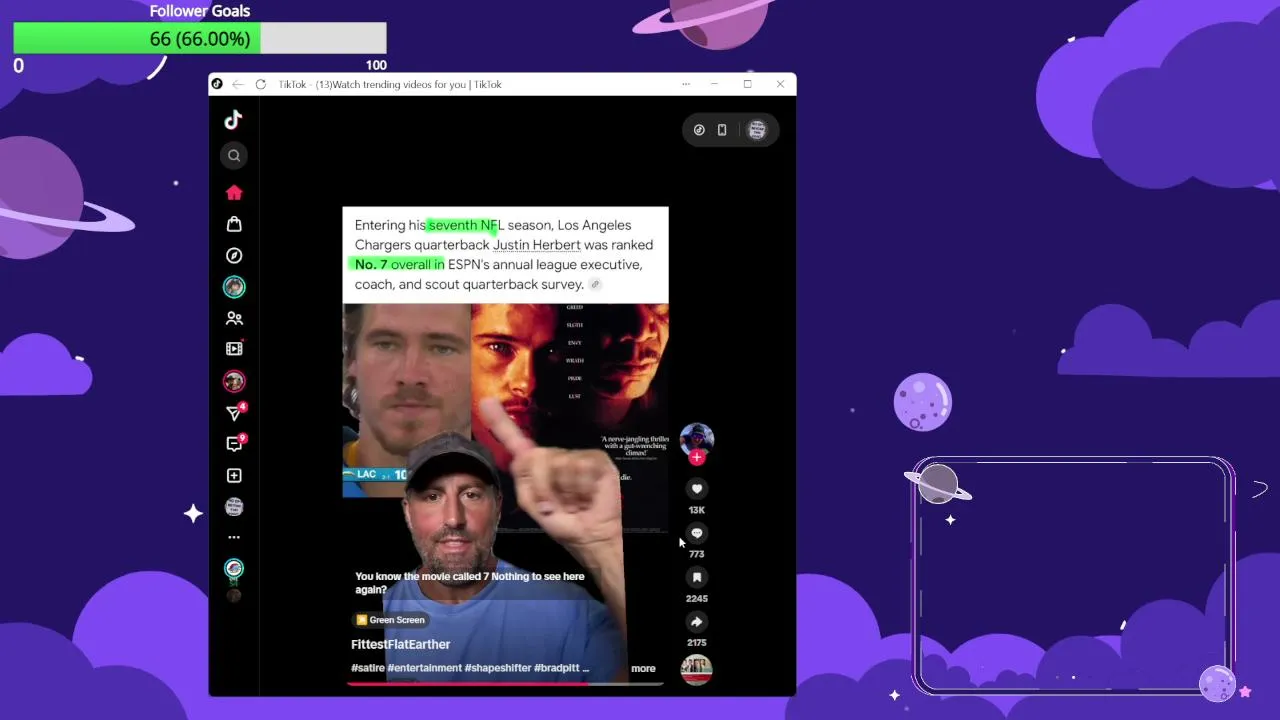The height and width of the screenshot is (720, 1280).
Task: Open the spinning sound disc thumbnail
Action: pos(697,669)
